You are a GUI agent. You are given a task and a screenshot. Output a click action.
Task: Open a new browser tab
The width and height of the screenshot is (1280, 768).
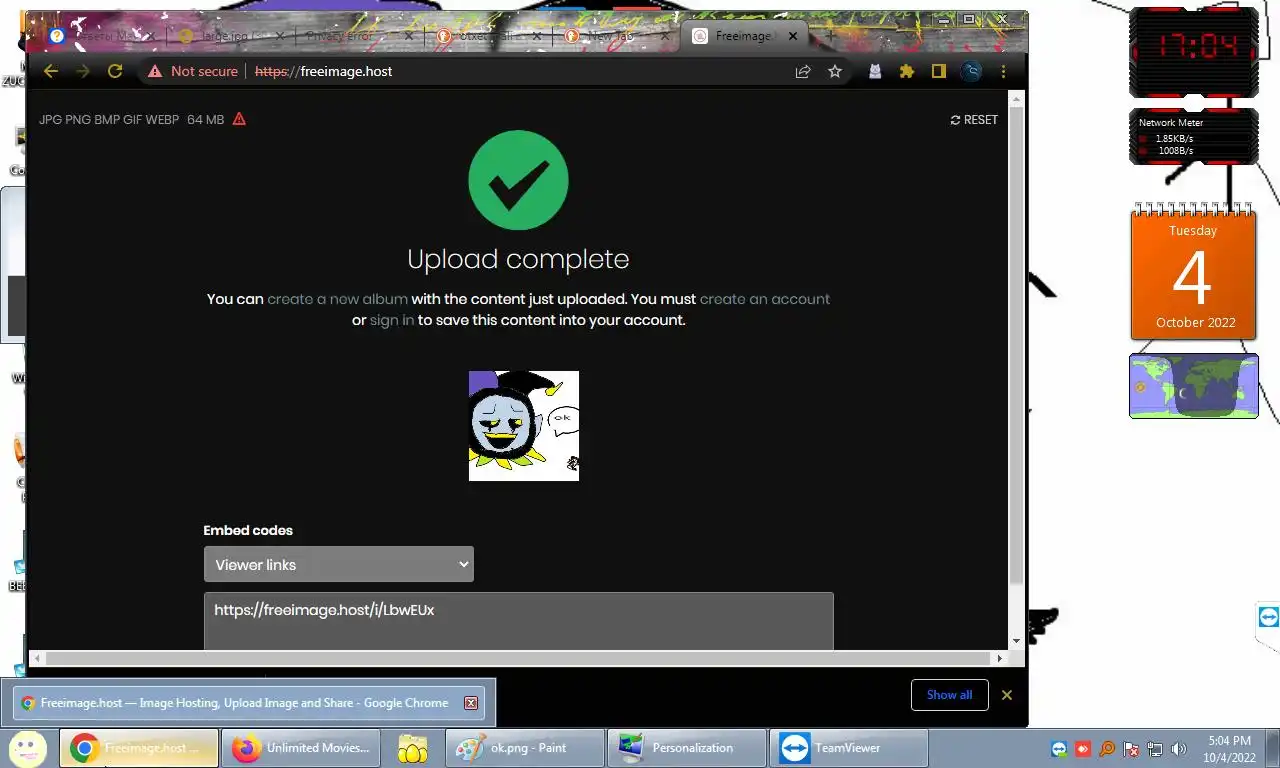pyautogui.click(x=829, y=36)
